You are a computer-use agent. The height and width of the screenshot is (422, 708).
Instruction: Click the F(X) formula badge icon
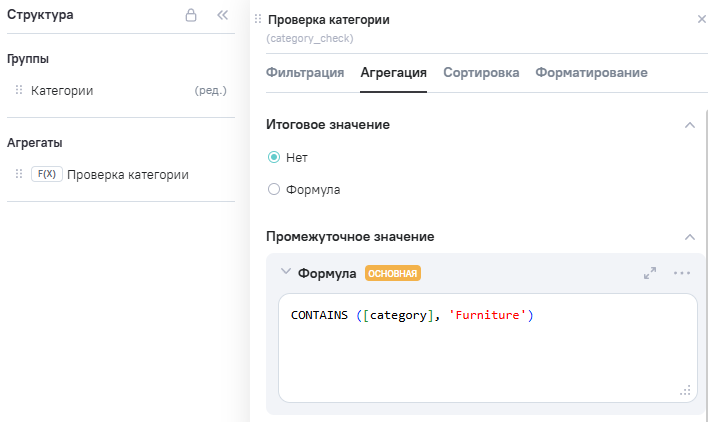point(47,174)
